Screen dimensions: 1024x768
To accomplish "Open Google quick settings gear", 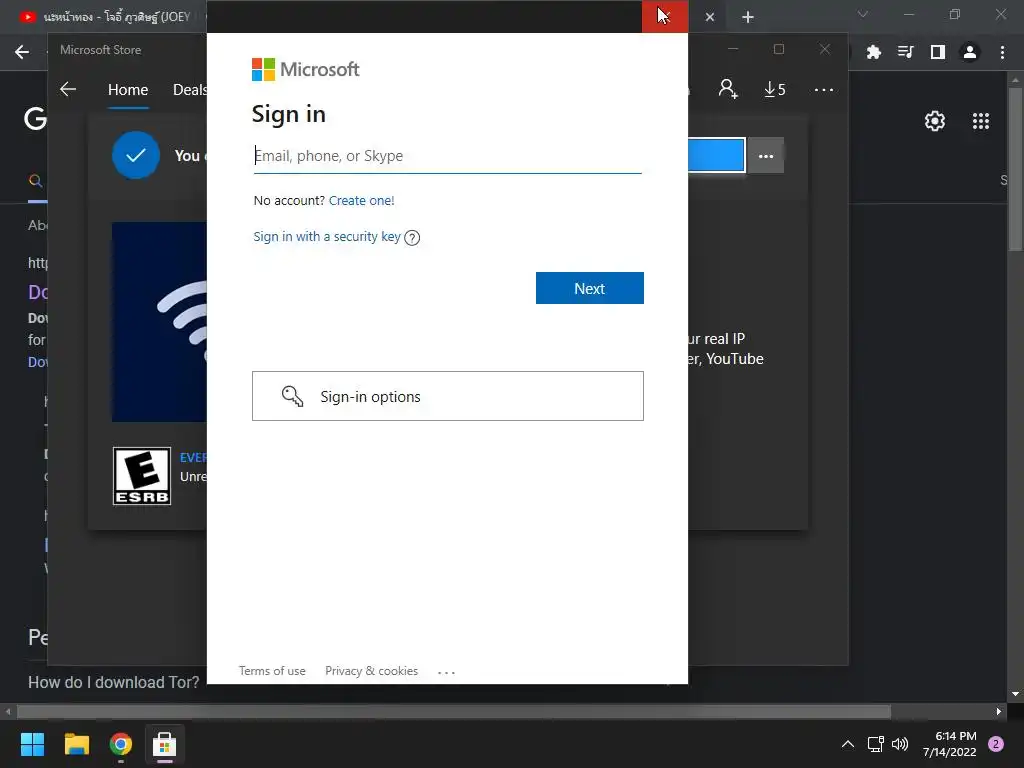I will [x=935, y=121].
